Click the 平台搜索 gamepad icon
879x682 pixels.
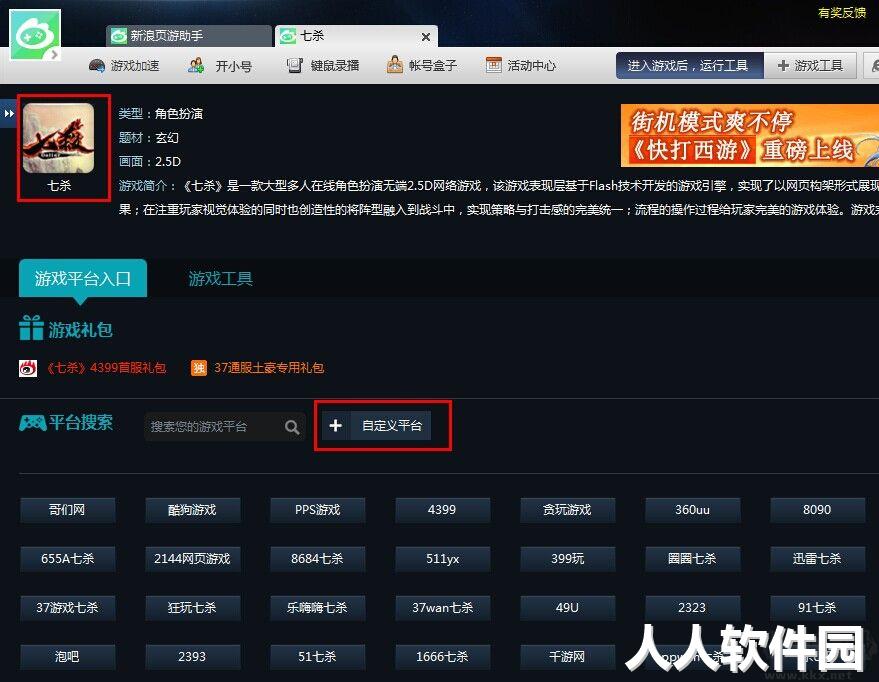[33, 423]
